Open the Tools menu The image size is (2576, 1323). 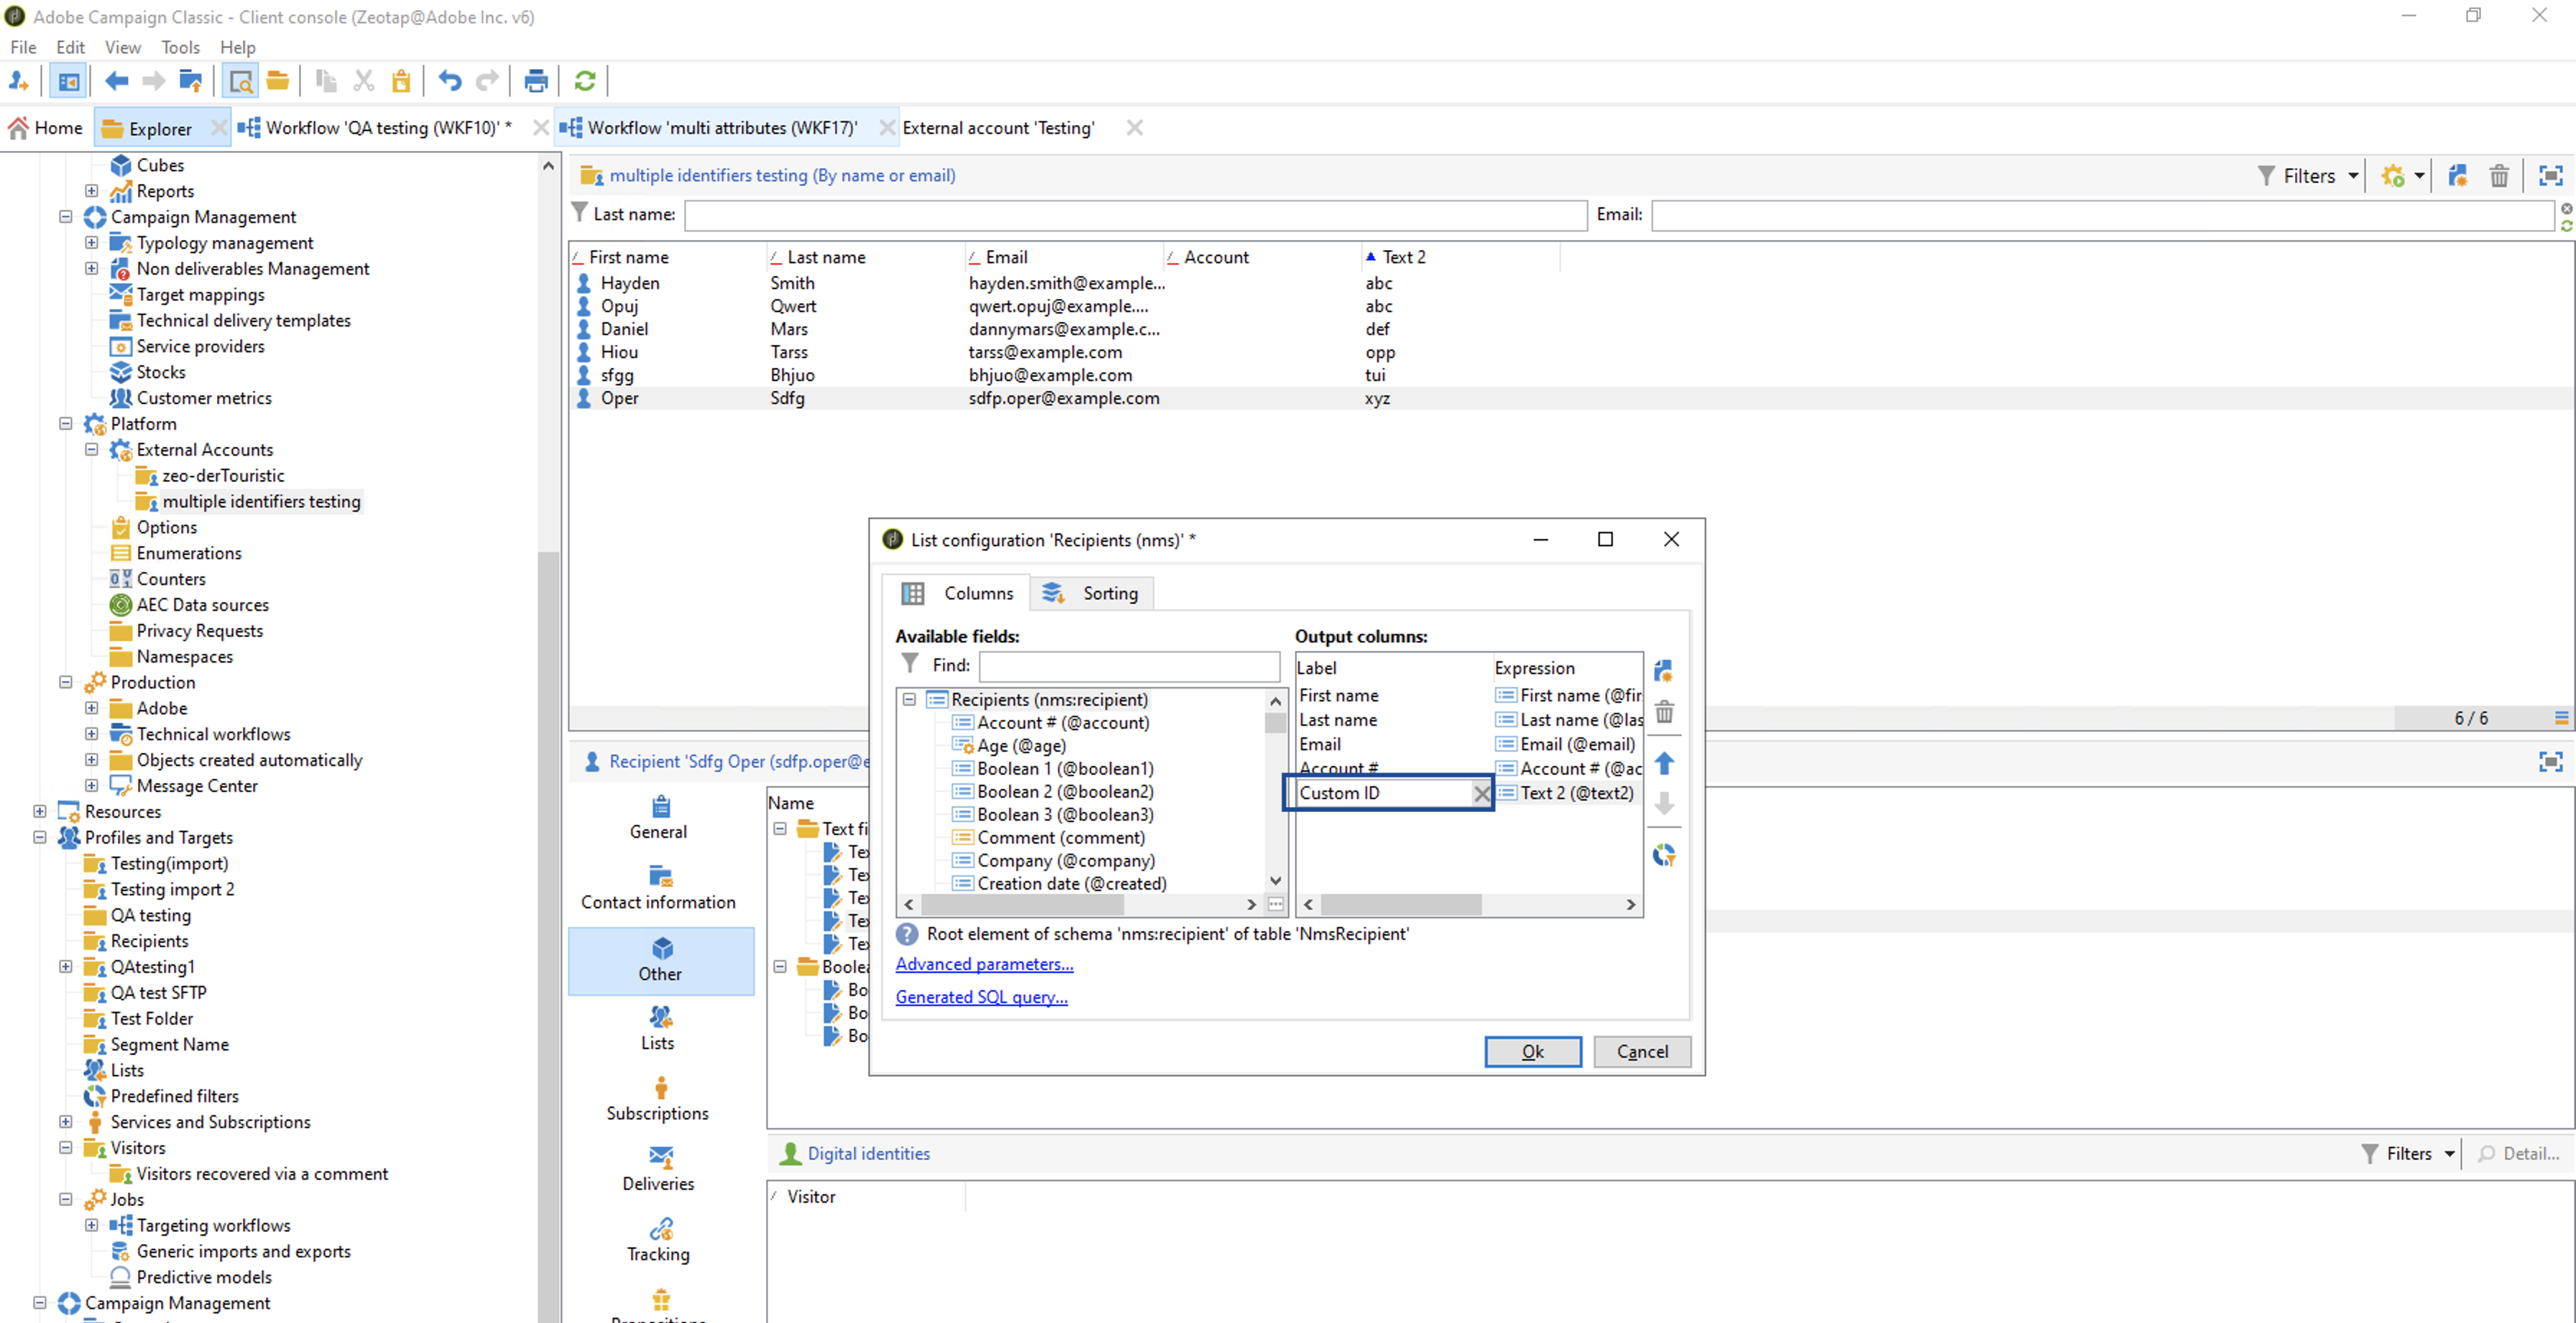[x=180, y=47]
